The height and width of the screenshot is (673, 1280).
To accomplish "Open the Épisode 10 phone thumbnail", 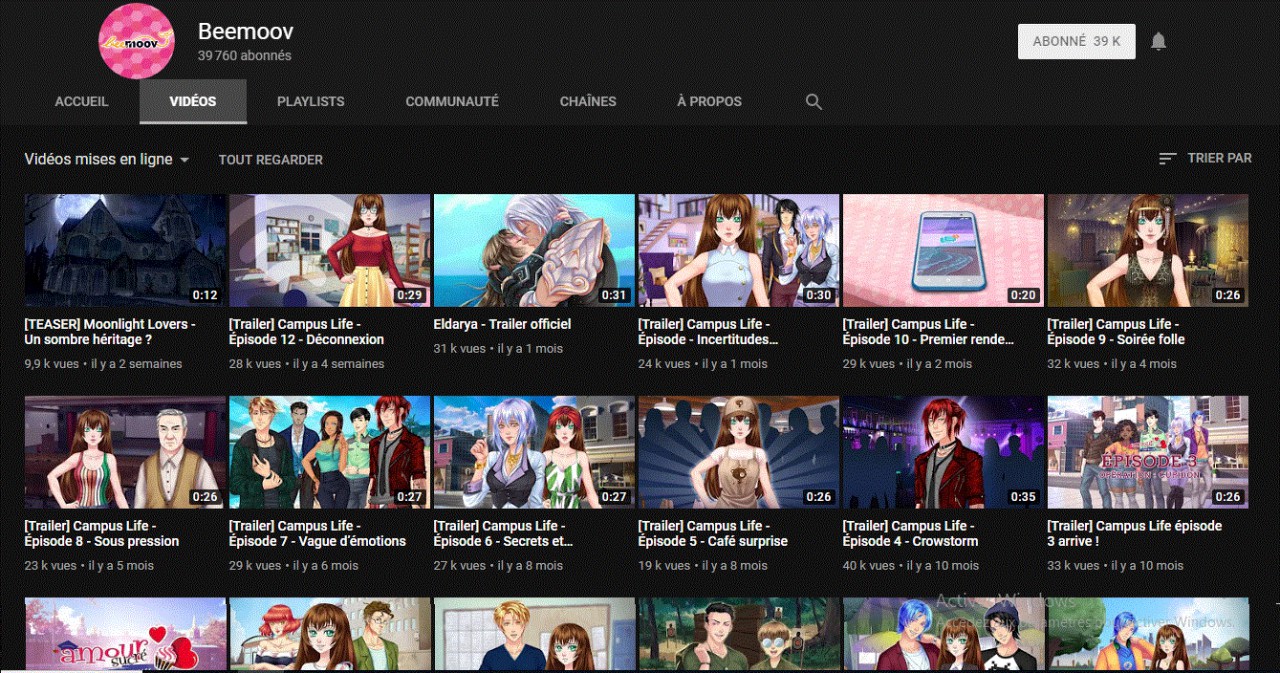I will coord(943,250).
